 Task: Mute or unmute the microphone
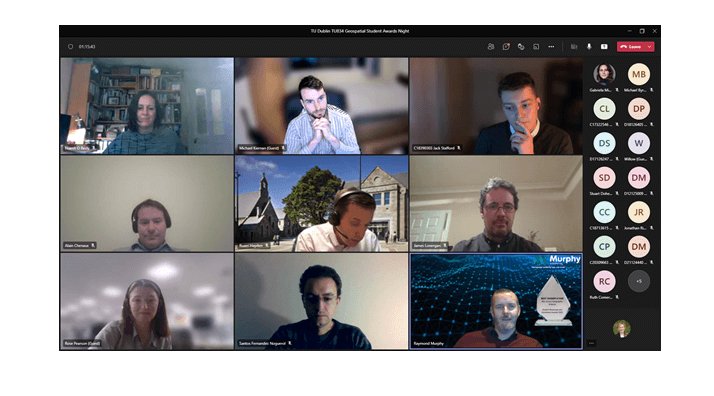click(589, 46)
